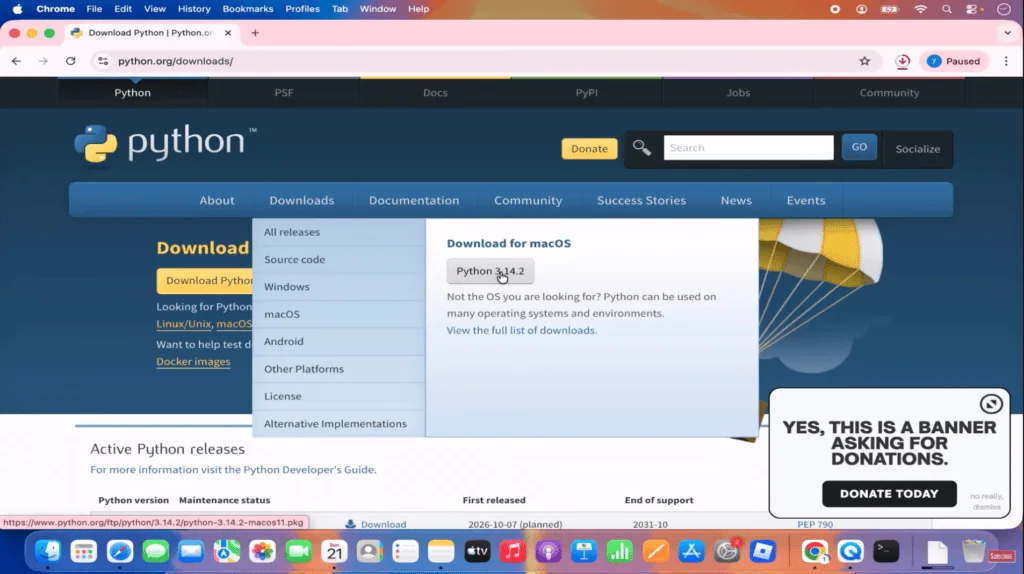Viewport: 1024px width, 574px height.
Task: Click the GO search button
Action: click(859, 148)
